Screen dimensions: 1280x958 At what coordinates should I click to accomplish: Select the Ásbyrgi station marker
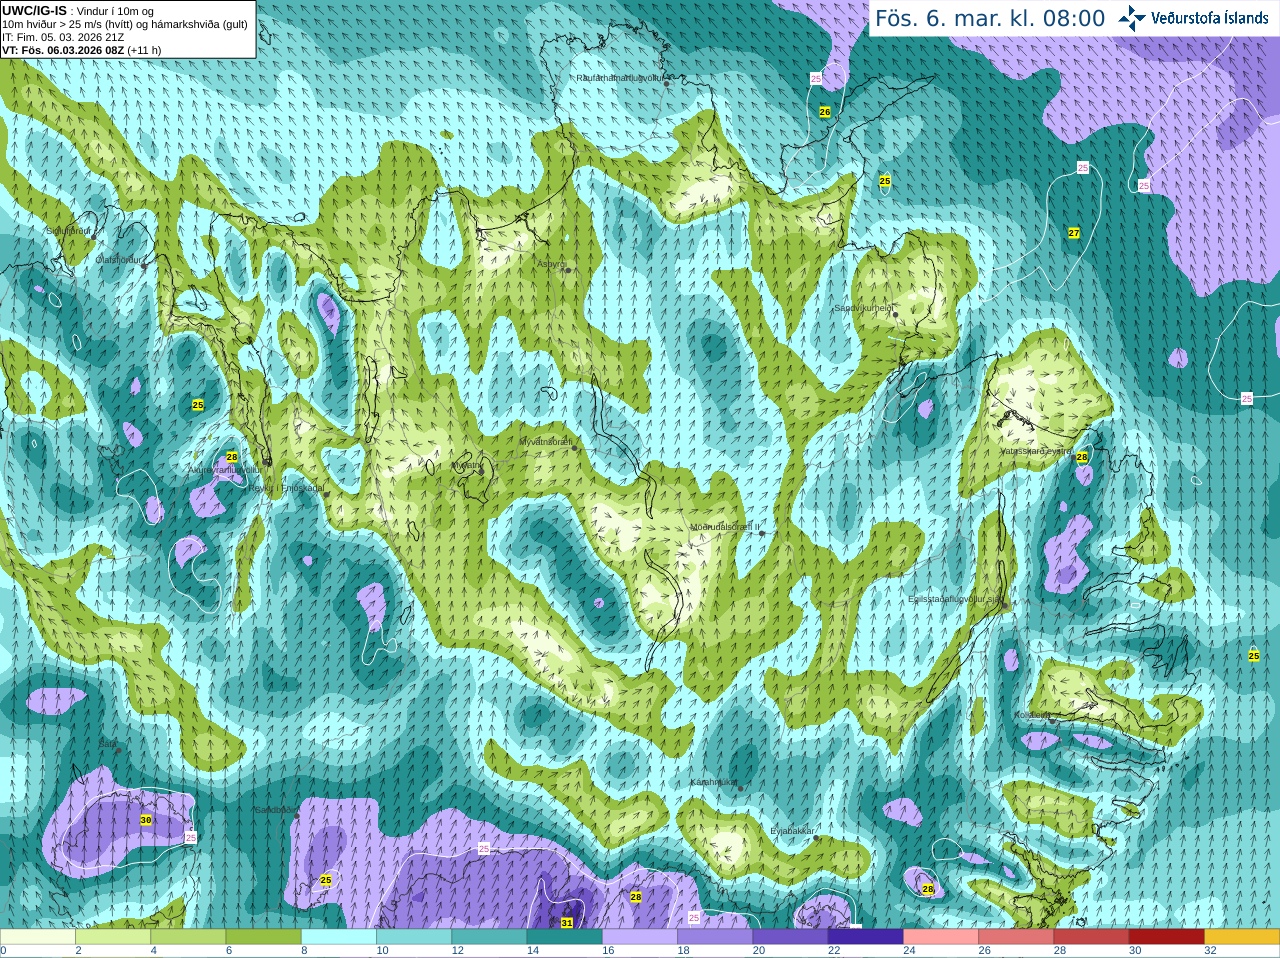[567, 270]
